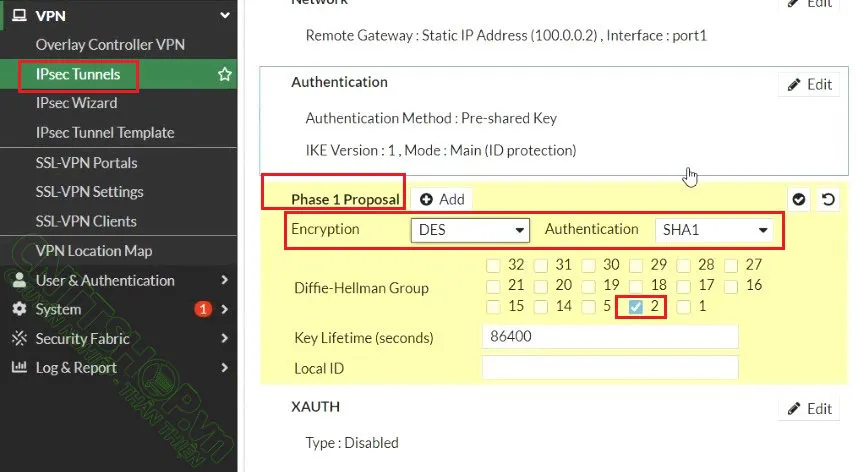Expand the System menu chevron
The width and height of the screenshot is (857, 472).
point(224,310)
